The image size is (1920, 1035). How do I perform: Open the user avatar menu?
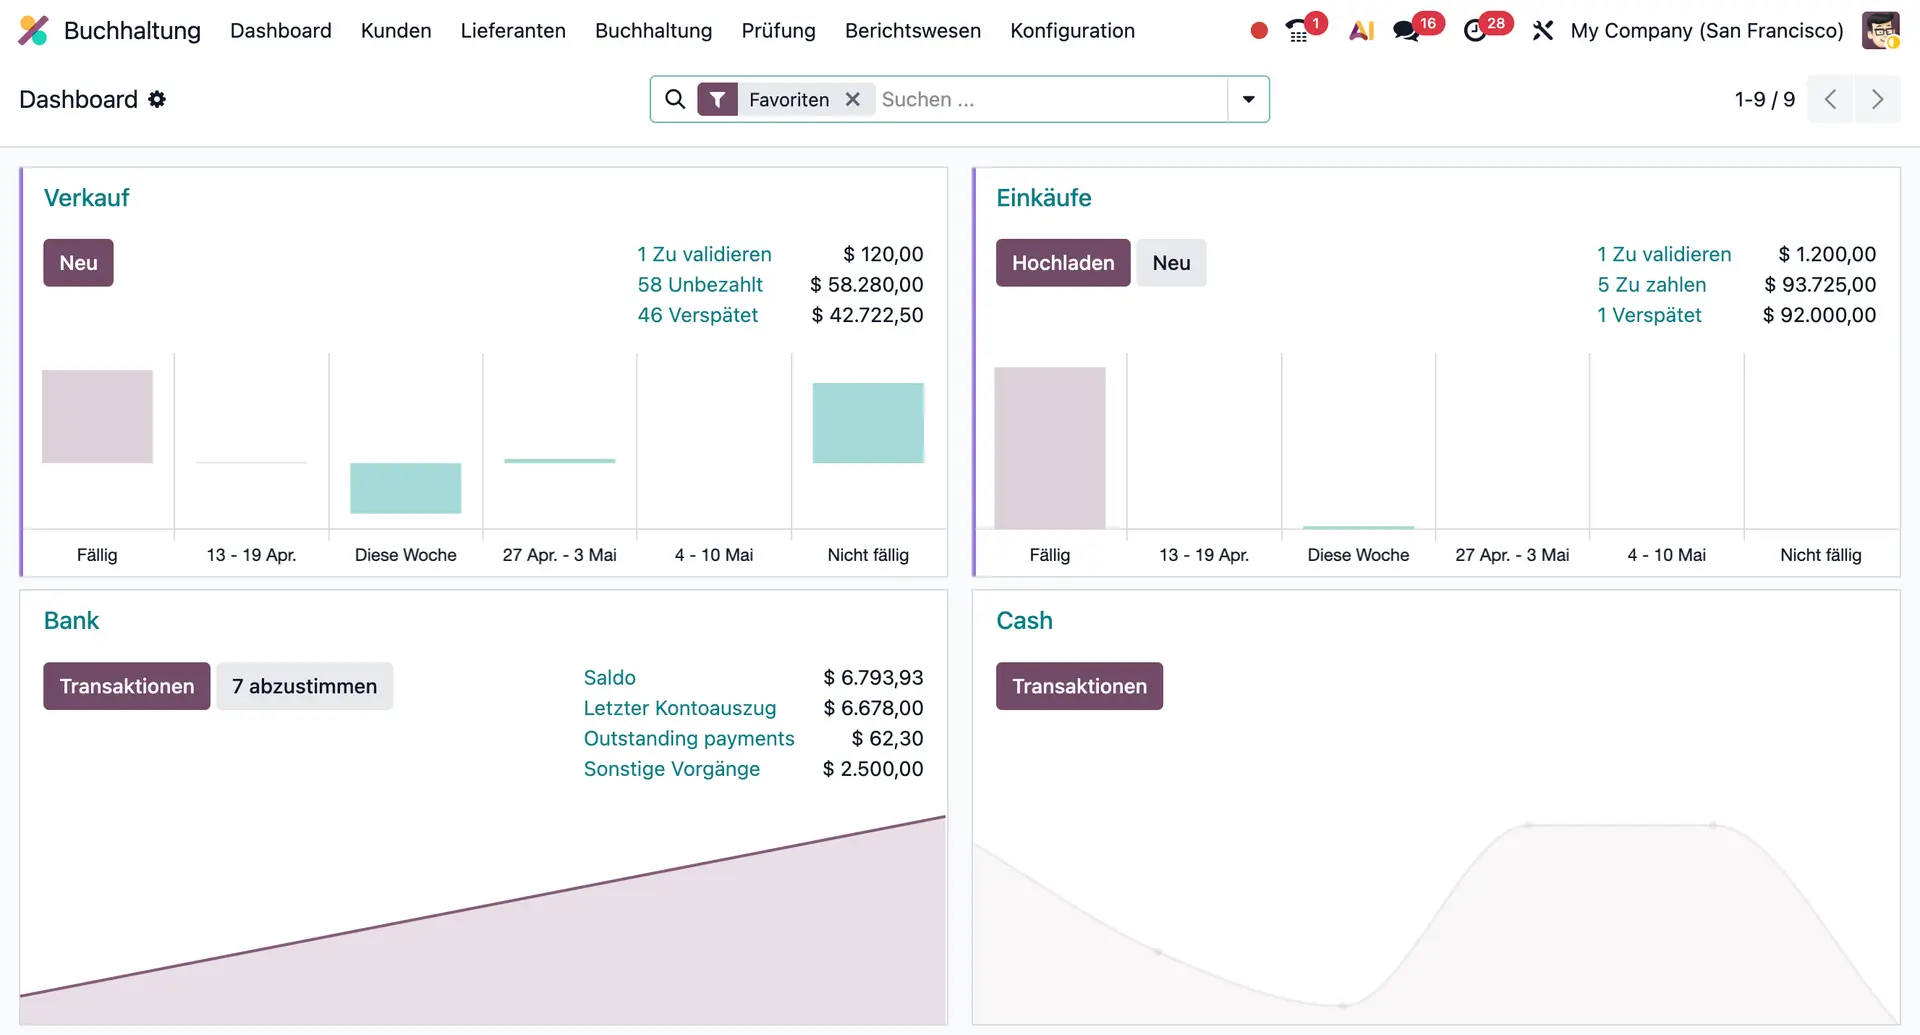tap(1882, 31)
